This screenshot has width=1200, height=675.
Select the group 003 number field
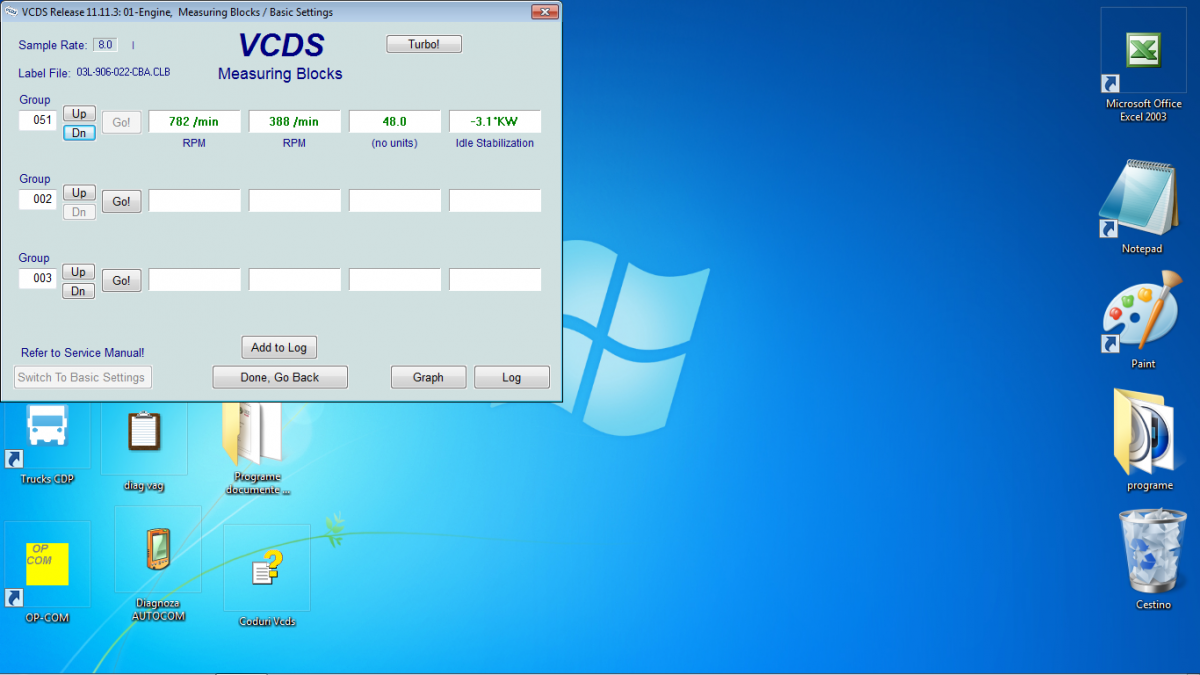point(39,278)
